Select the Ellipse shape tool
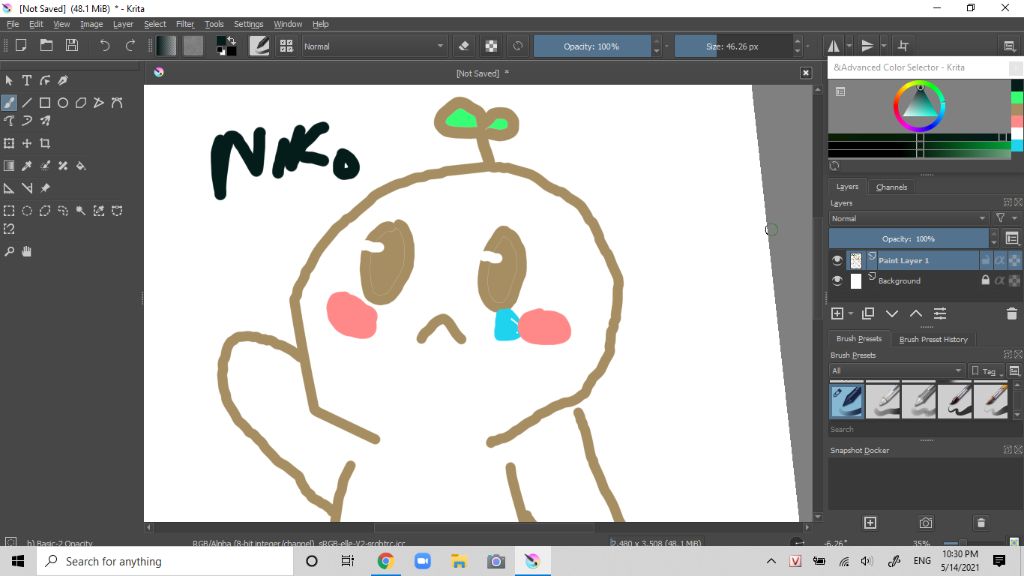 (x=63, y=103)
